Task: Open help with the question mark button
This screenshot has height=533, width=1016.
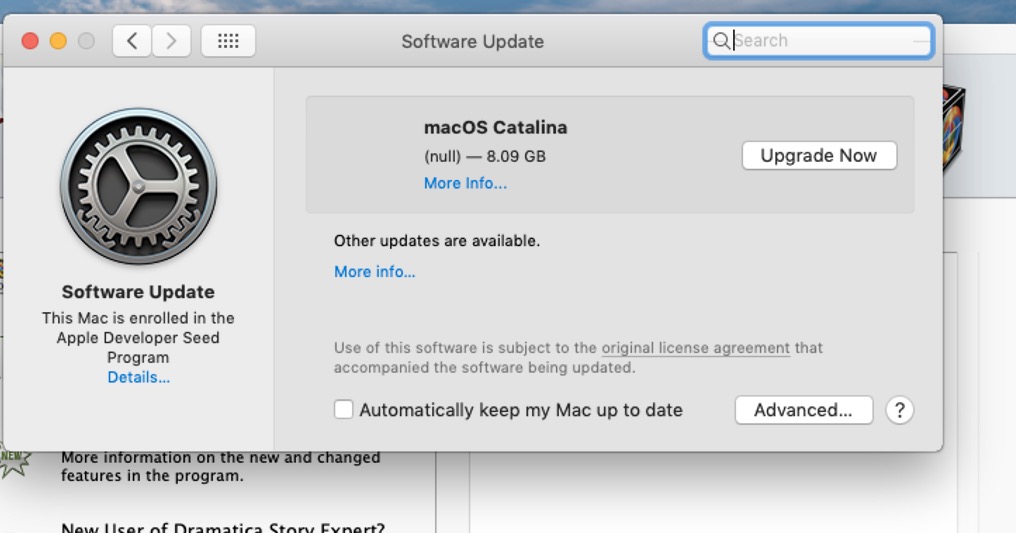Action: click(899, 410)
